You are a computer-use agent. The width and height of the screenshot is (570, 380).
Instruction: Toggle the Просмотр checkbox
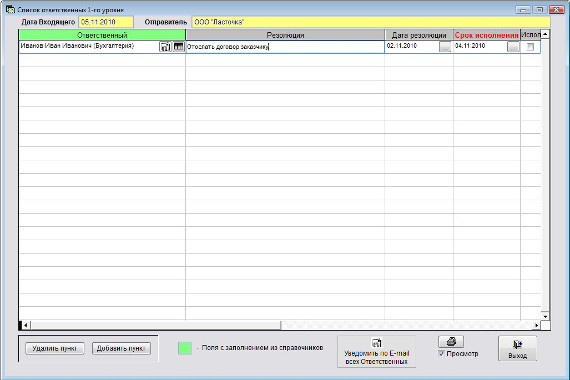(441, 353)
